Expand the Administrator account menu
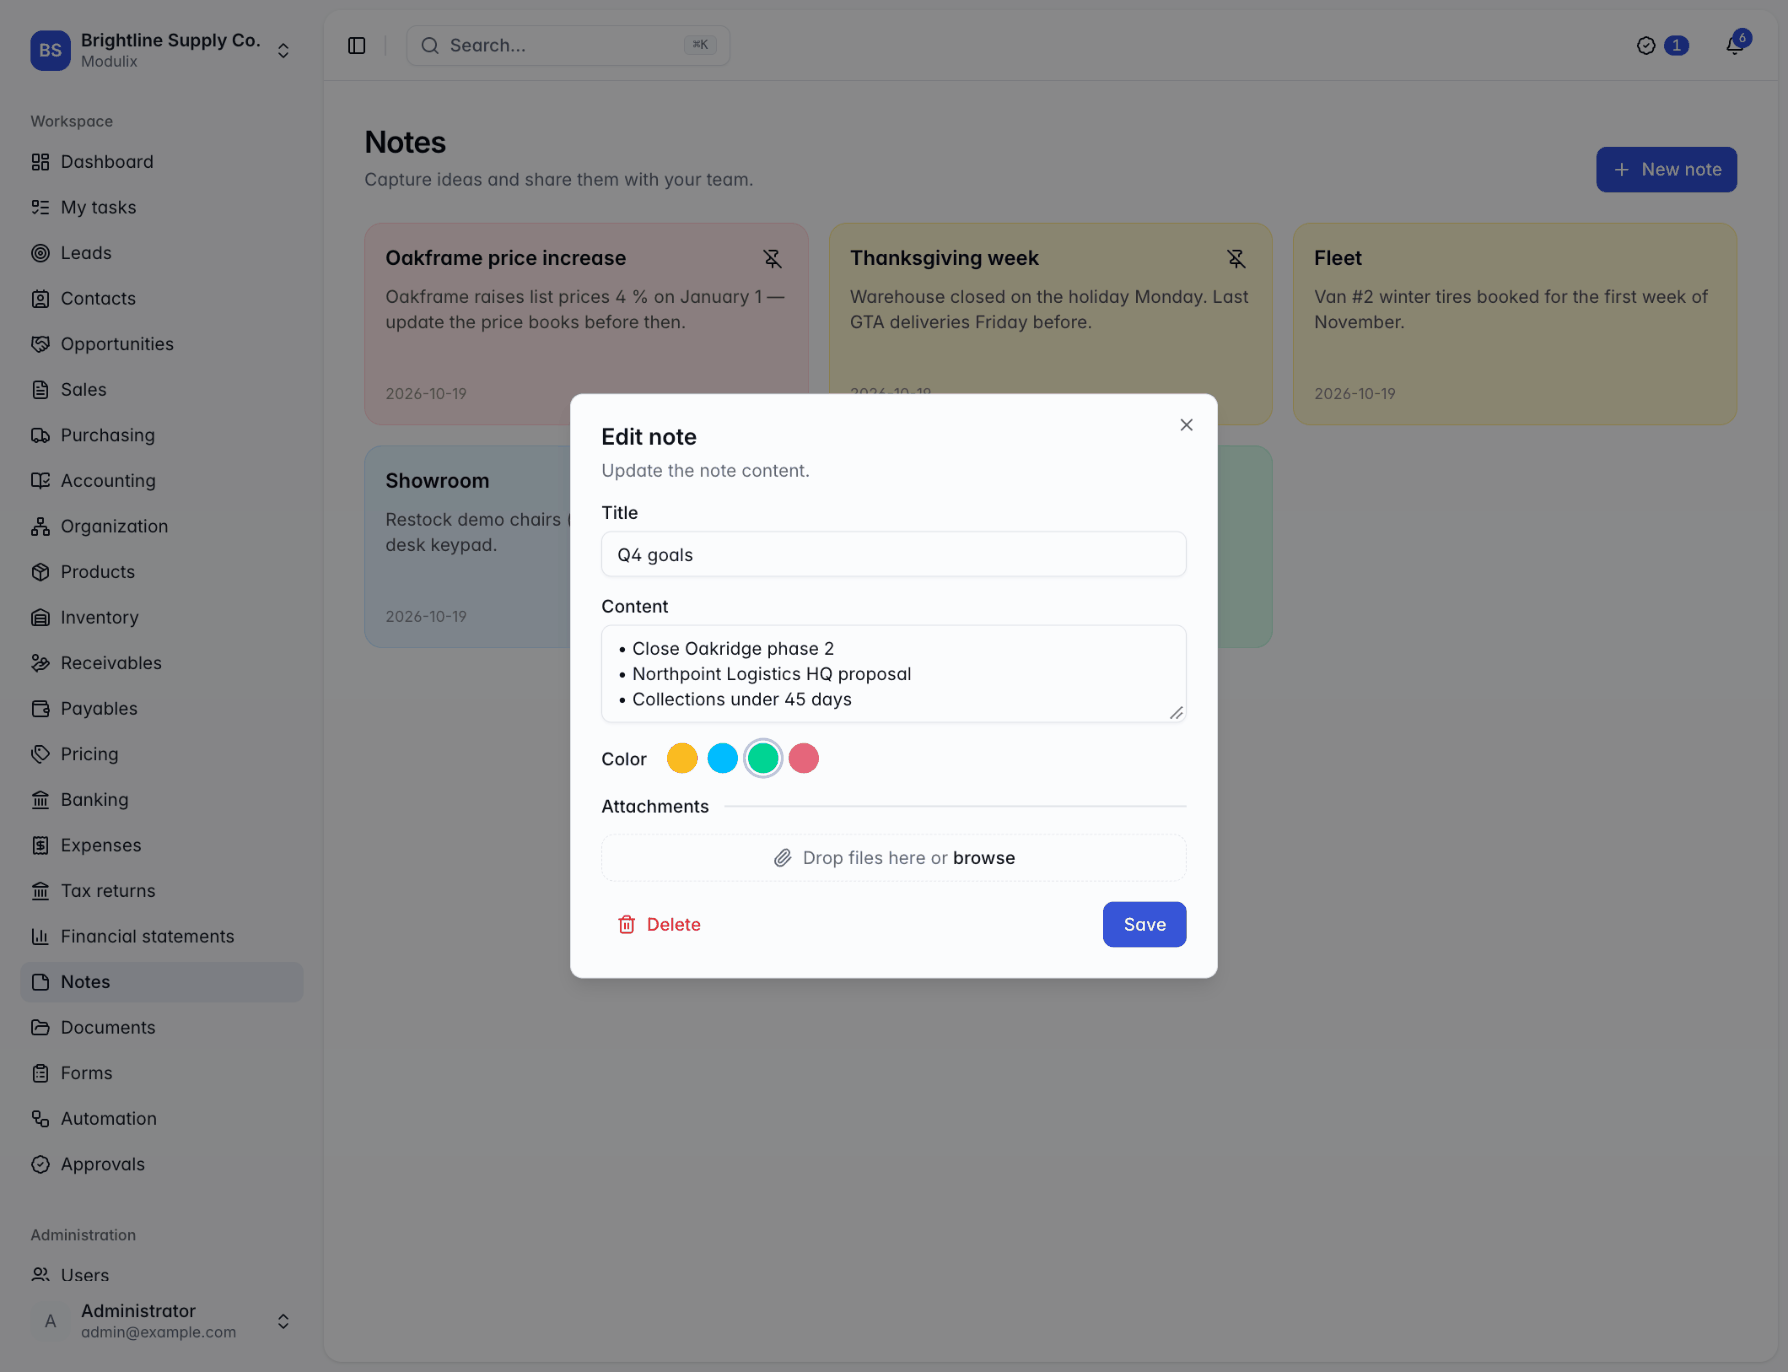 [283, 1321]
